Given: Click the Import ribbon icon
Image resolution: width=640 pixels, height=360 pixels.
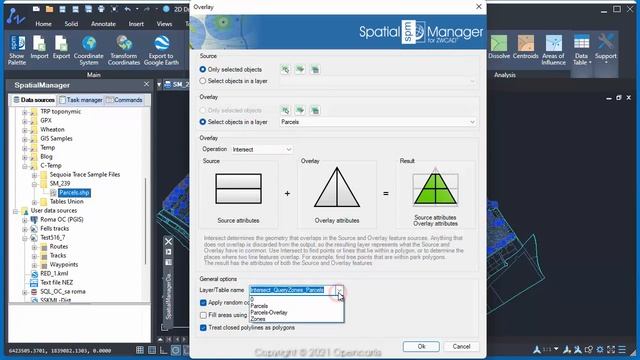Looking at the screenshot, I should [39, 47].
